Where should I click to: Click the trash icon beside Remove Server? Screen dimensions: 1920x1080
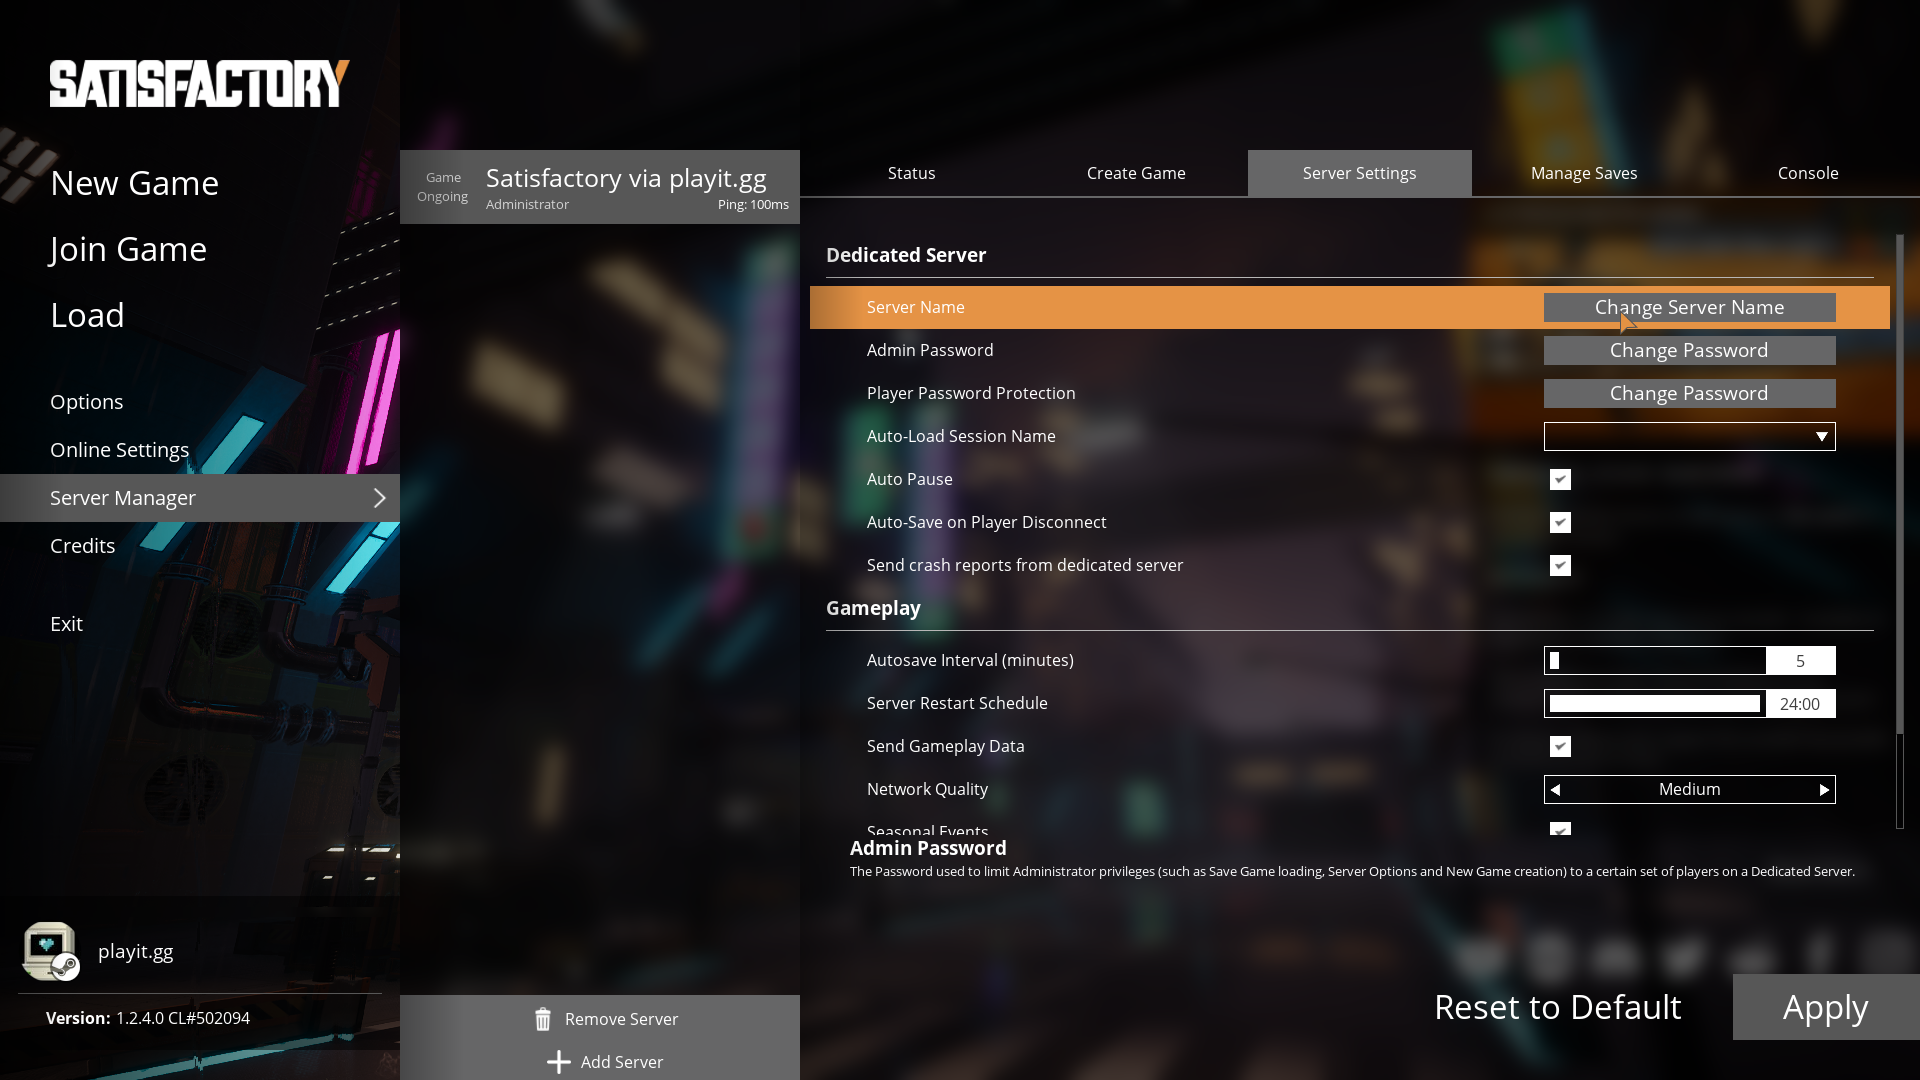click(543, 1019)
